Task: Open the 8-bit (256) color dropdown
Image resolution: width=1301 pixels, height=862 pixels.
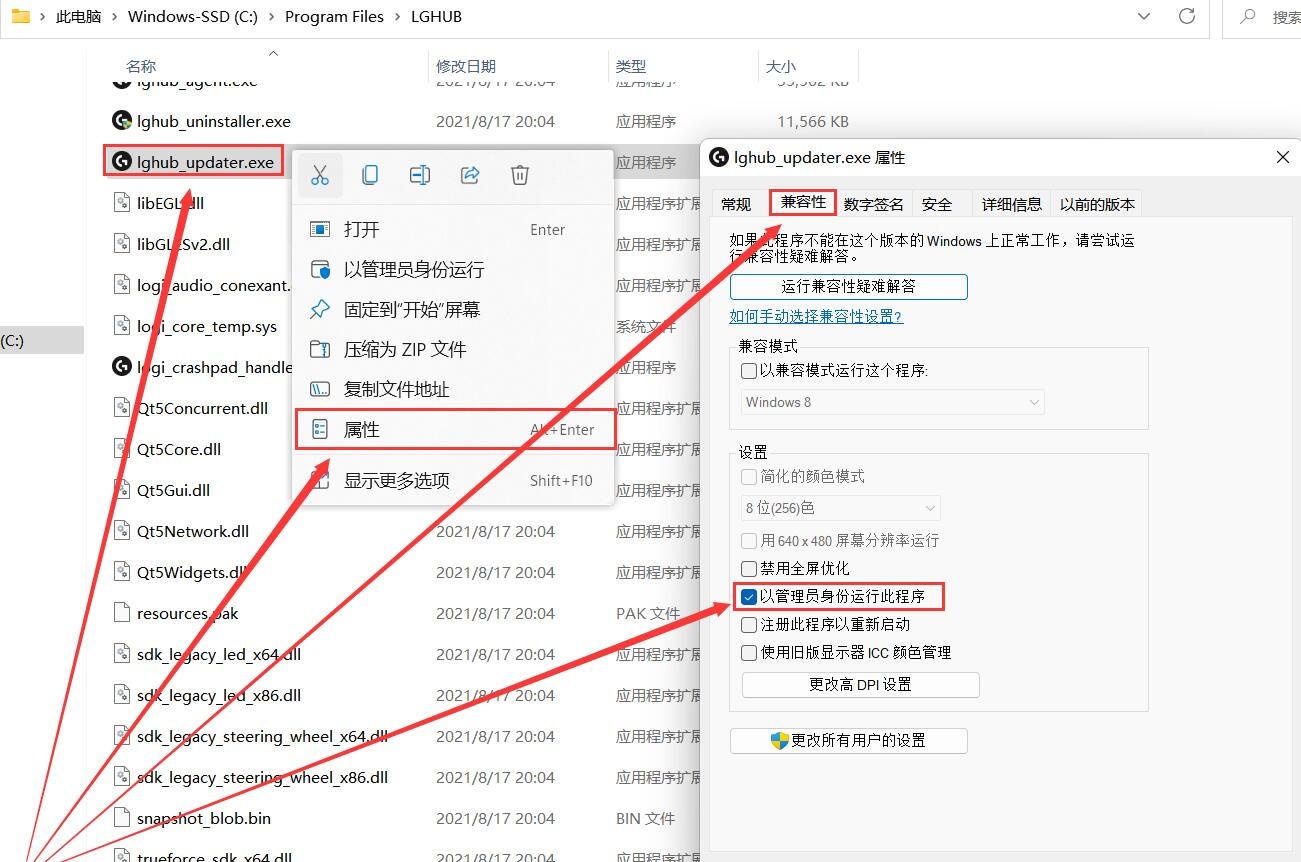Action: 841,508
